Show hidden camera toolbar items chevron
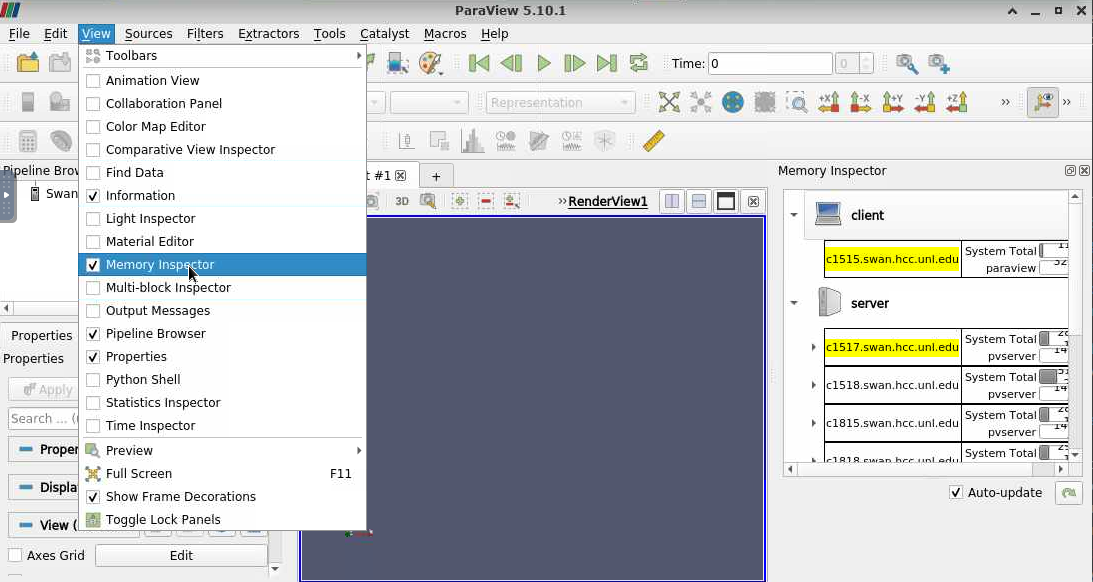Screen dimensions: 1093x582 click(x=1005, y=102)
